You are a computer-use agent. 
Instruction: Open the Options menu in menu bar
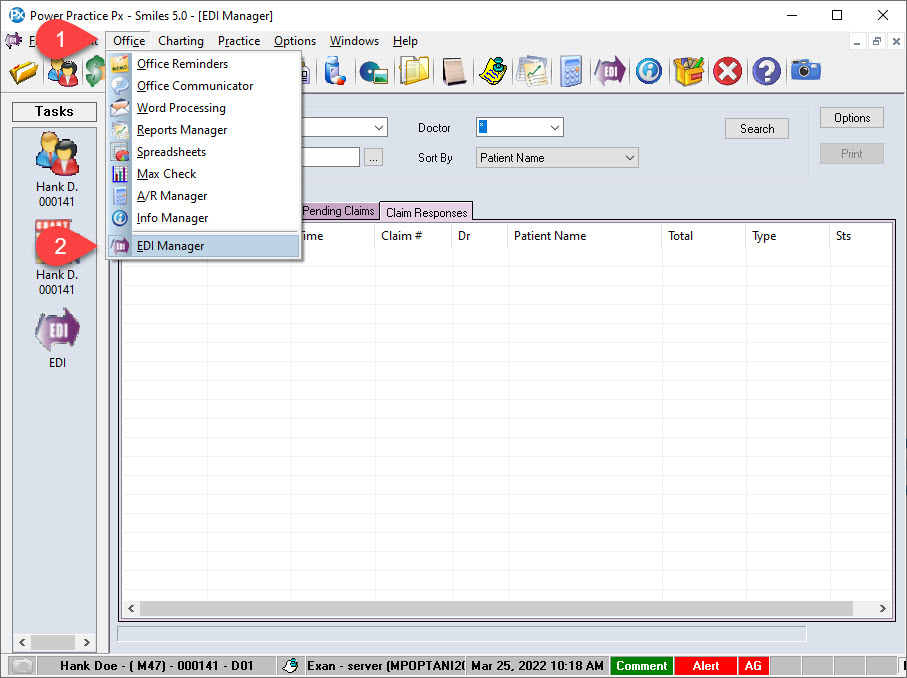click(x=295, y=41)
